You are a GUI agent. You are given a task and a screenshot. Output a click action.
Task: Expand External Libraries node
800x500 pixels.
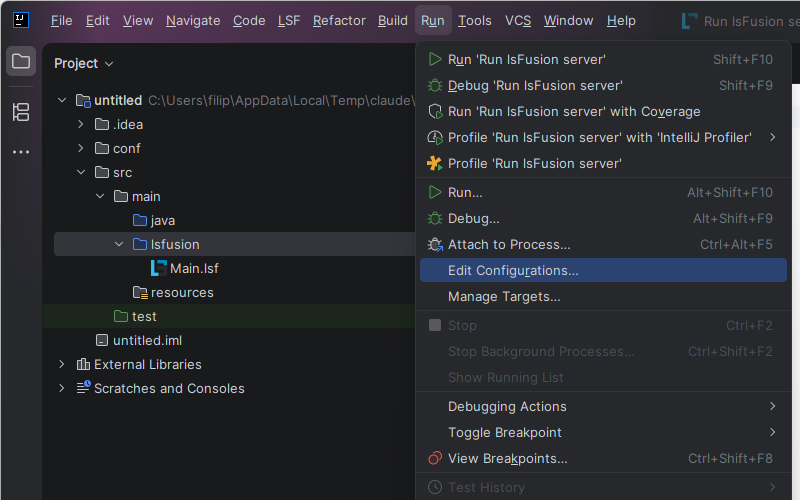62,364
